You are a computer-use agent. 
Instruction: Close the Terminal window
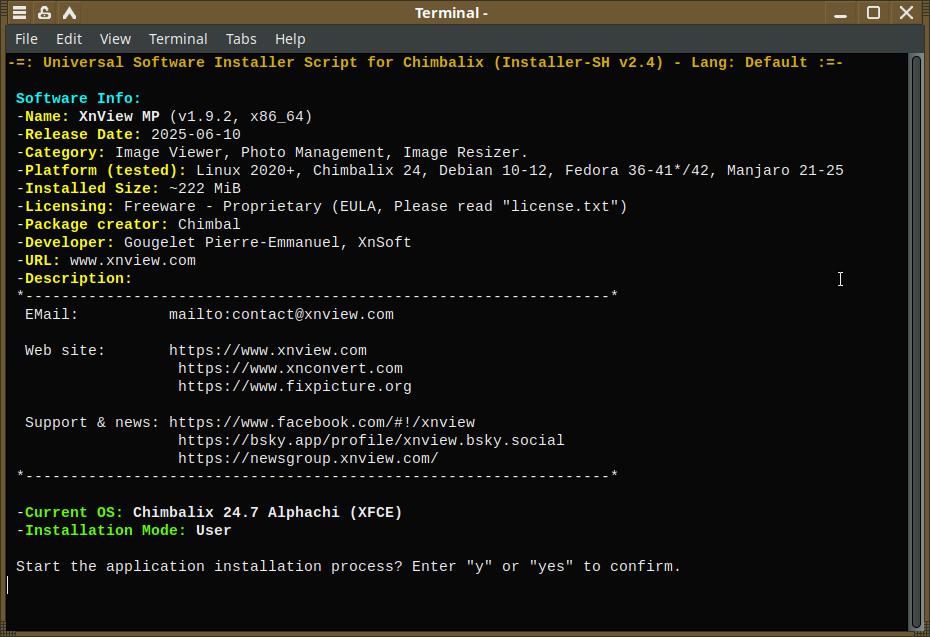[x=906, y=13]
